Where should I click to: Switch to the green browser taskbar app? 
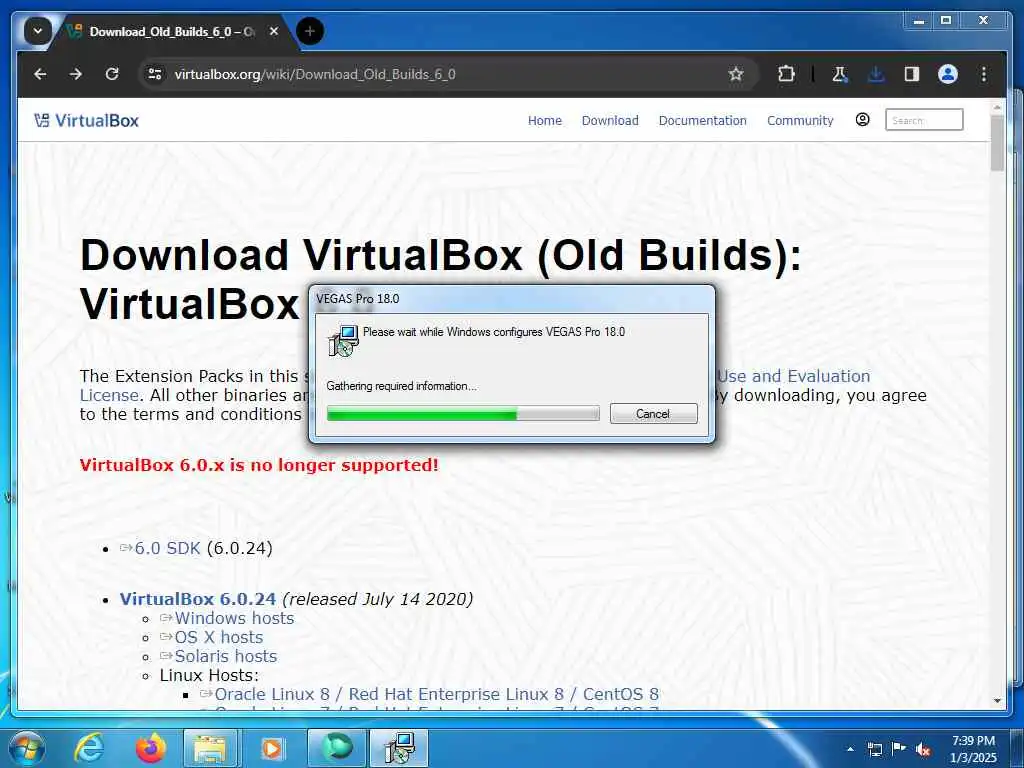[337, 748]
